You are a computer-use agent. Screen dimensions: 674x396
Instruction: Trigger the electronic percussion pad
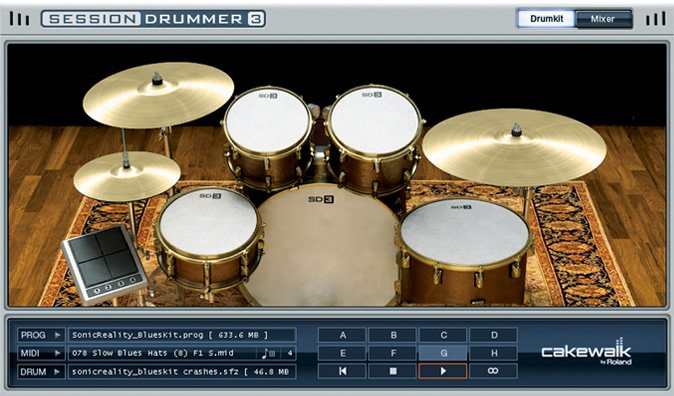pyautogui.click(x=104, y=263)
